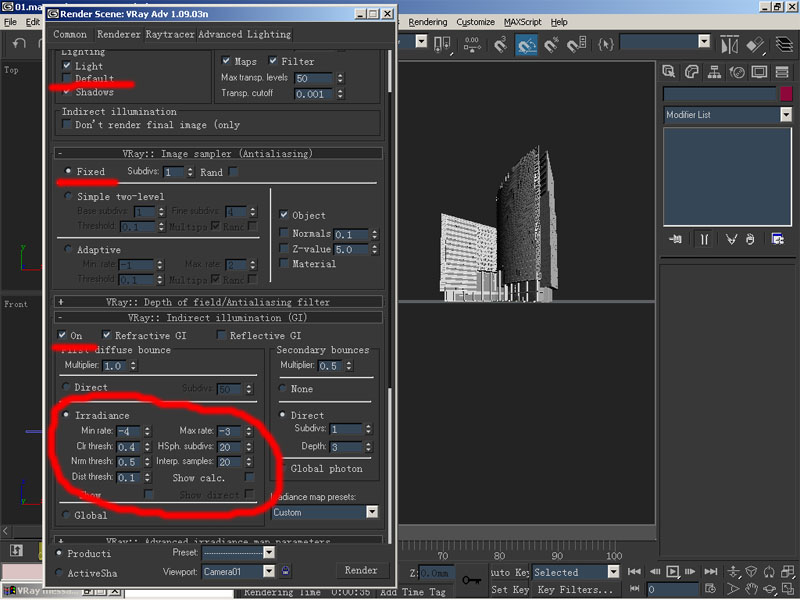Open the MAXScript menu
Viewport: 800px width, 600px height.
tap(523, 22)
